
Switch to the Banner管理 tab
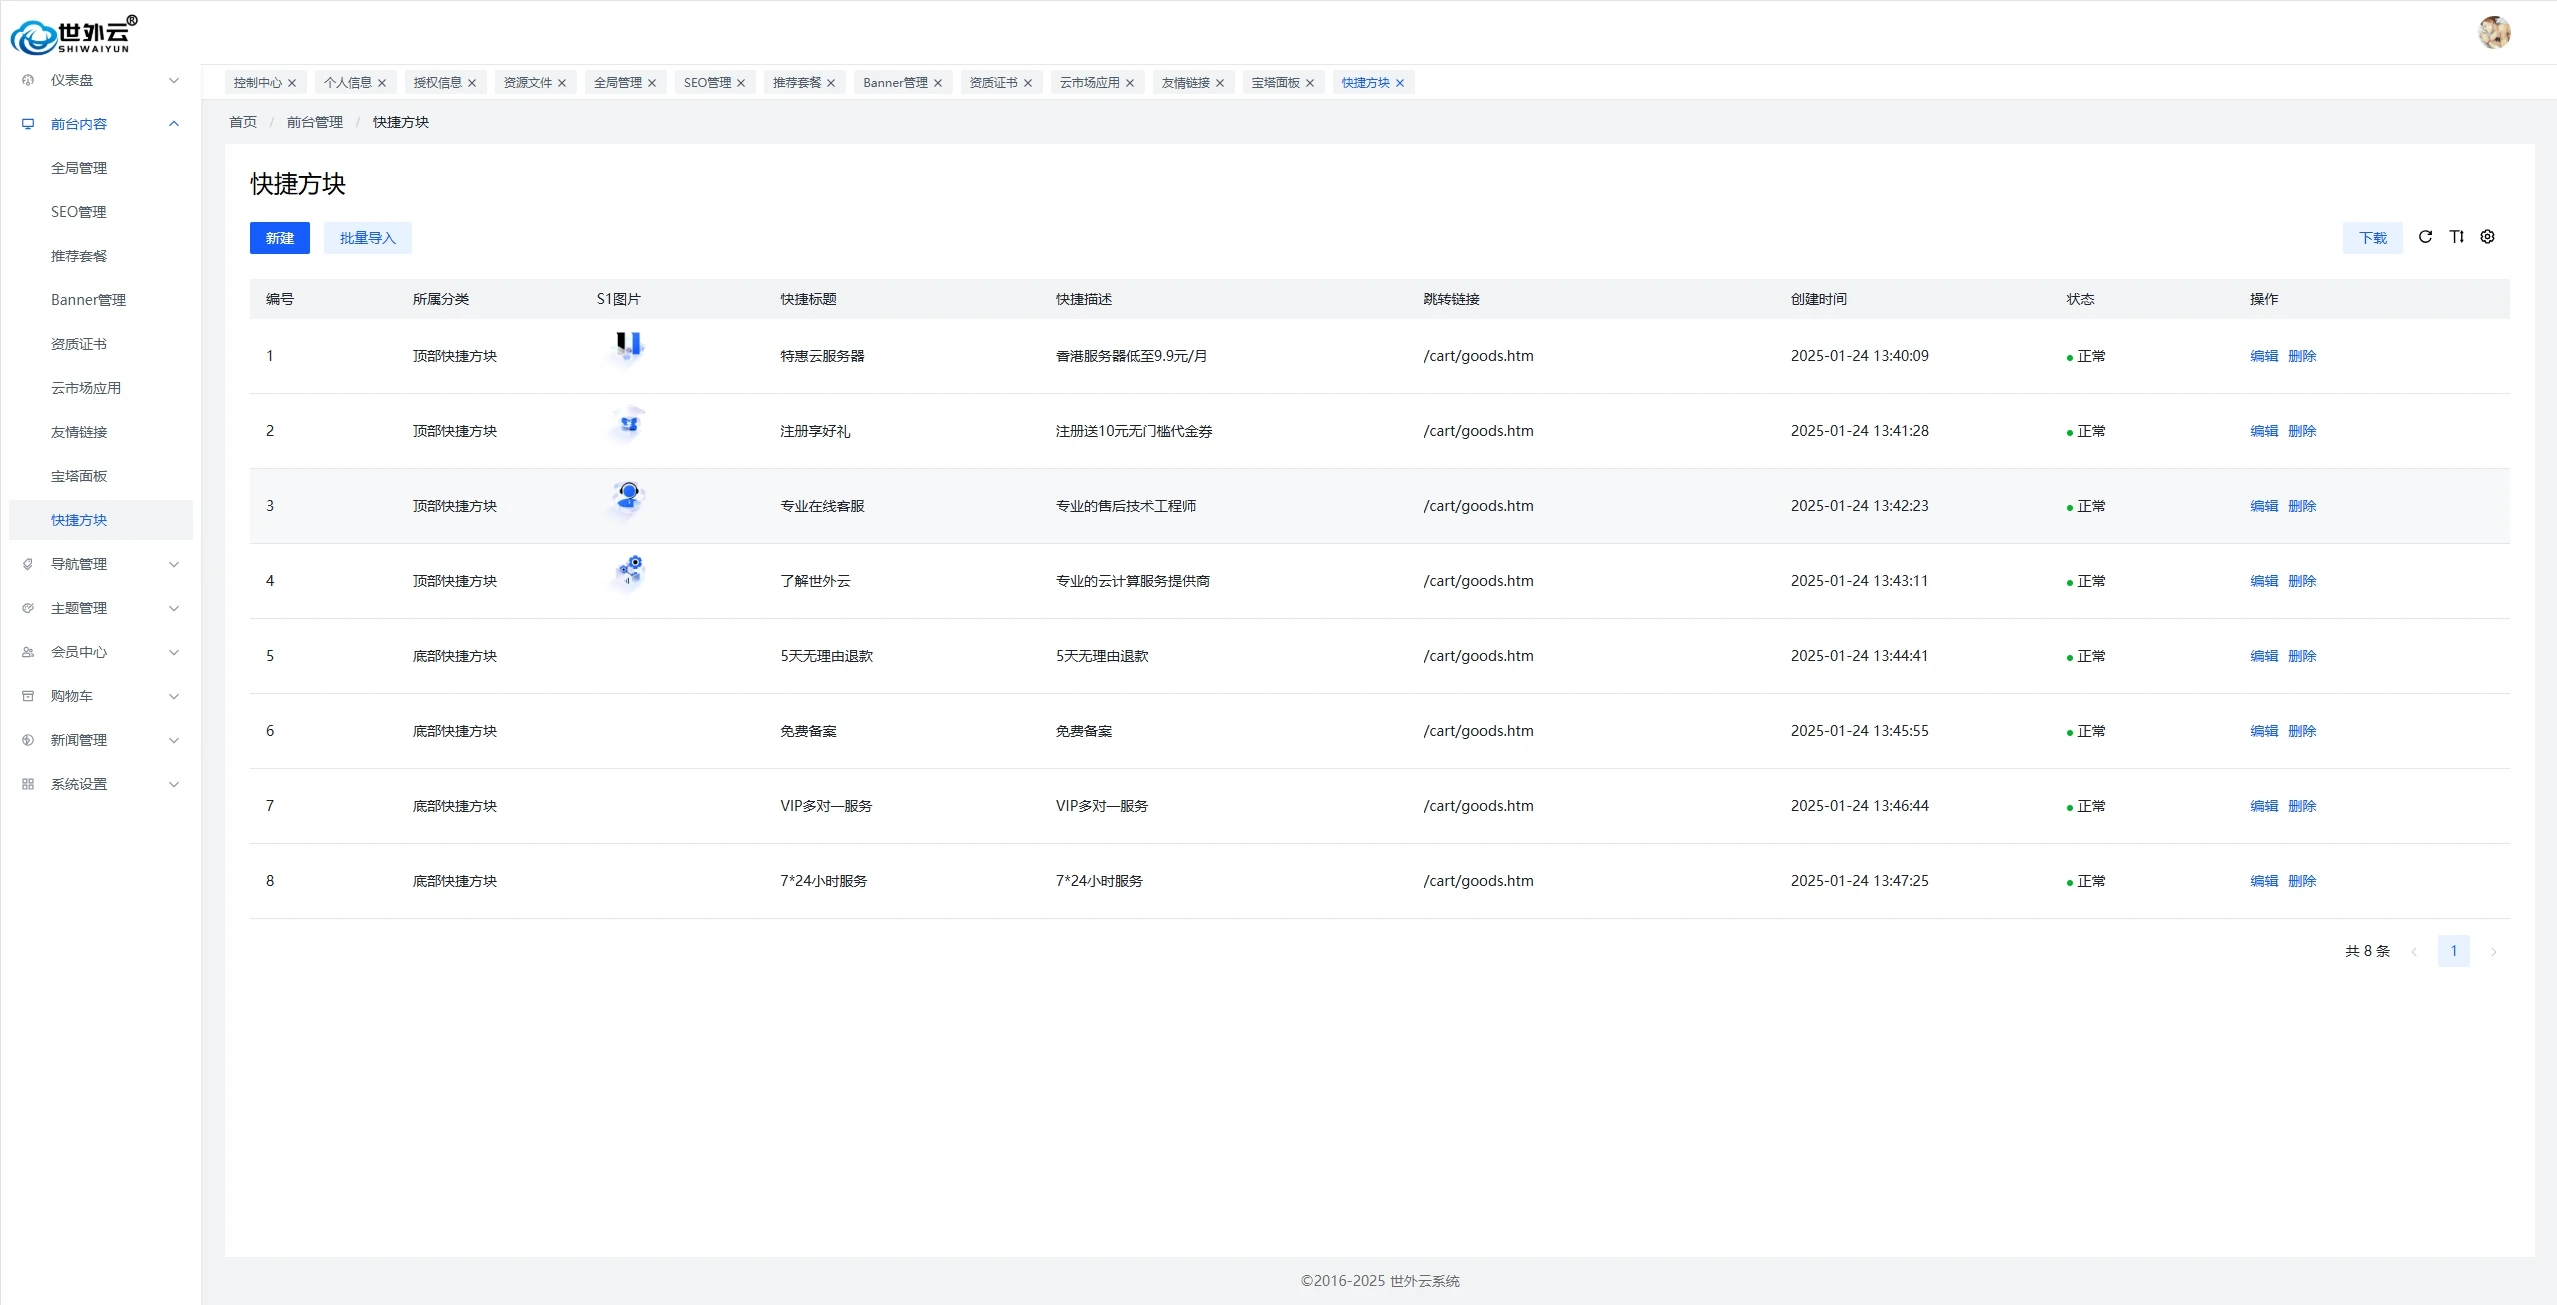pyautogui.click(x=894, y=83)
